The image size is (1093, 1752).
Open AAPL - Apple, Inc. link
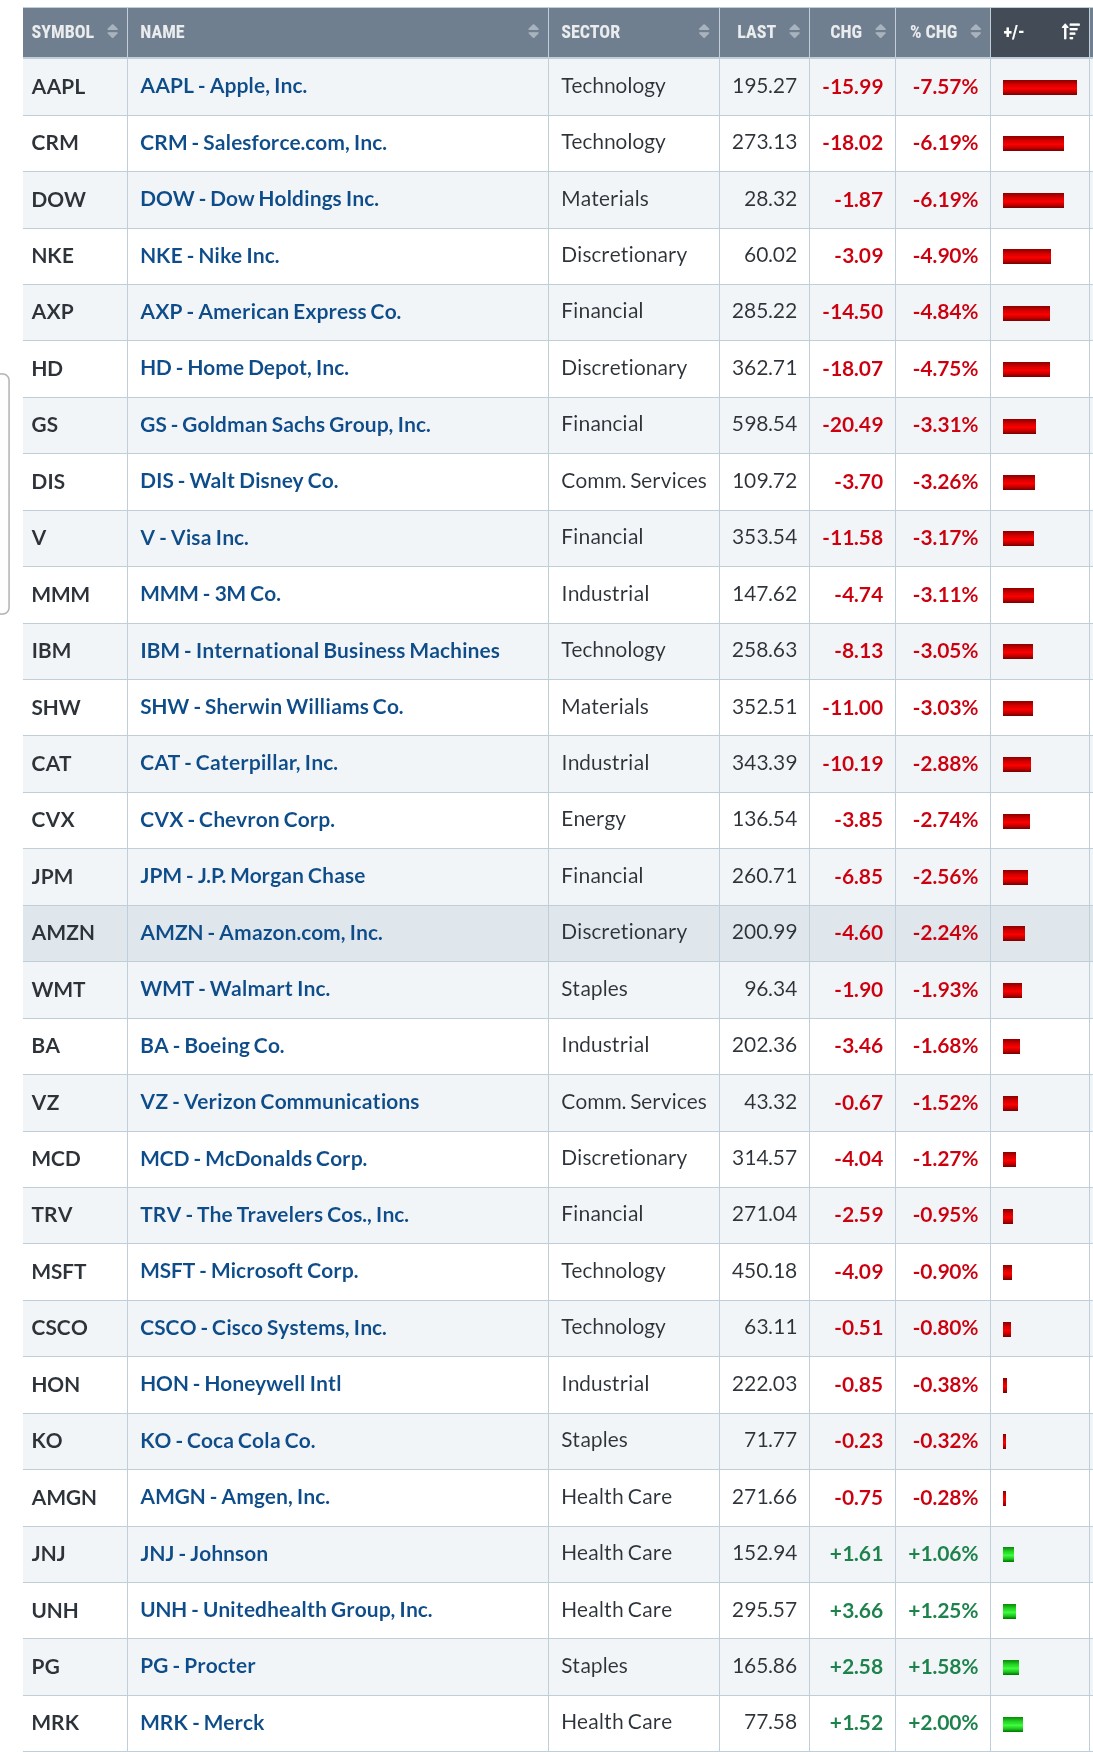point(223,86)
